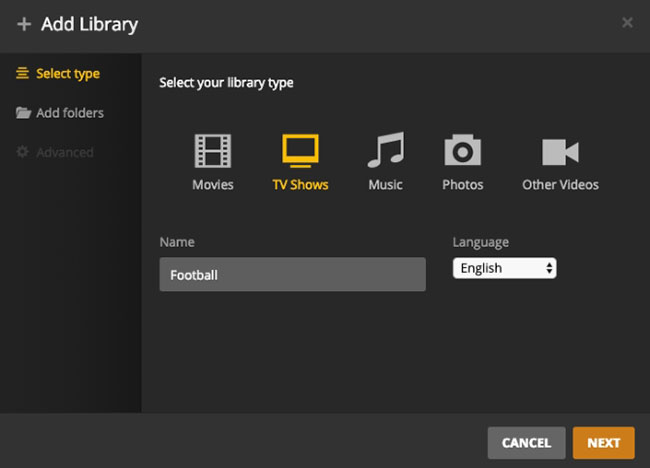Choose the Other Videos camcorder icon

(x=560, y=151)
